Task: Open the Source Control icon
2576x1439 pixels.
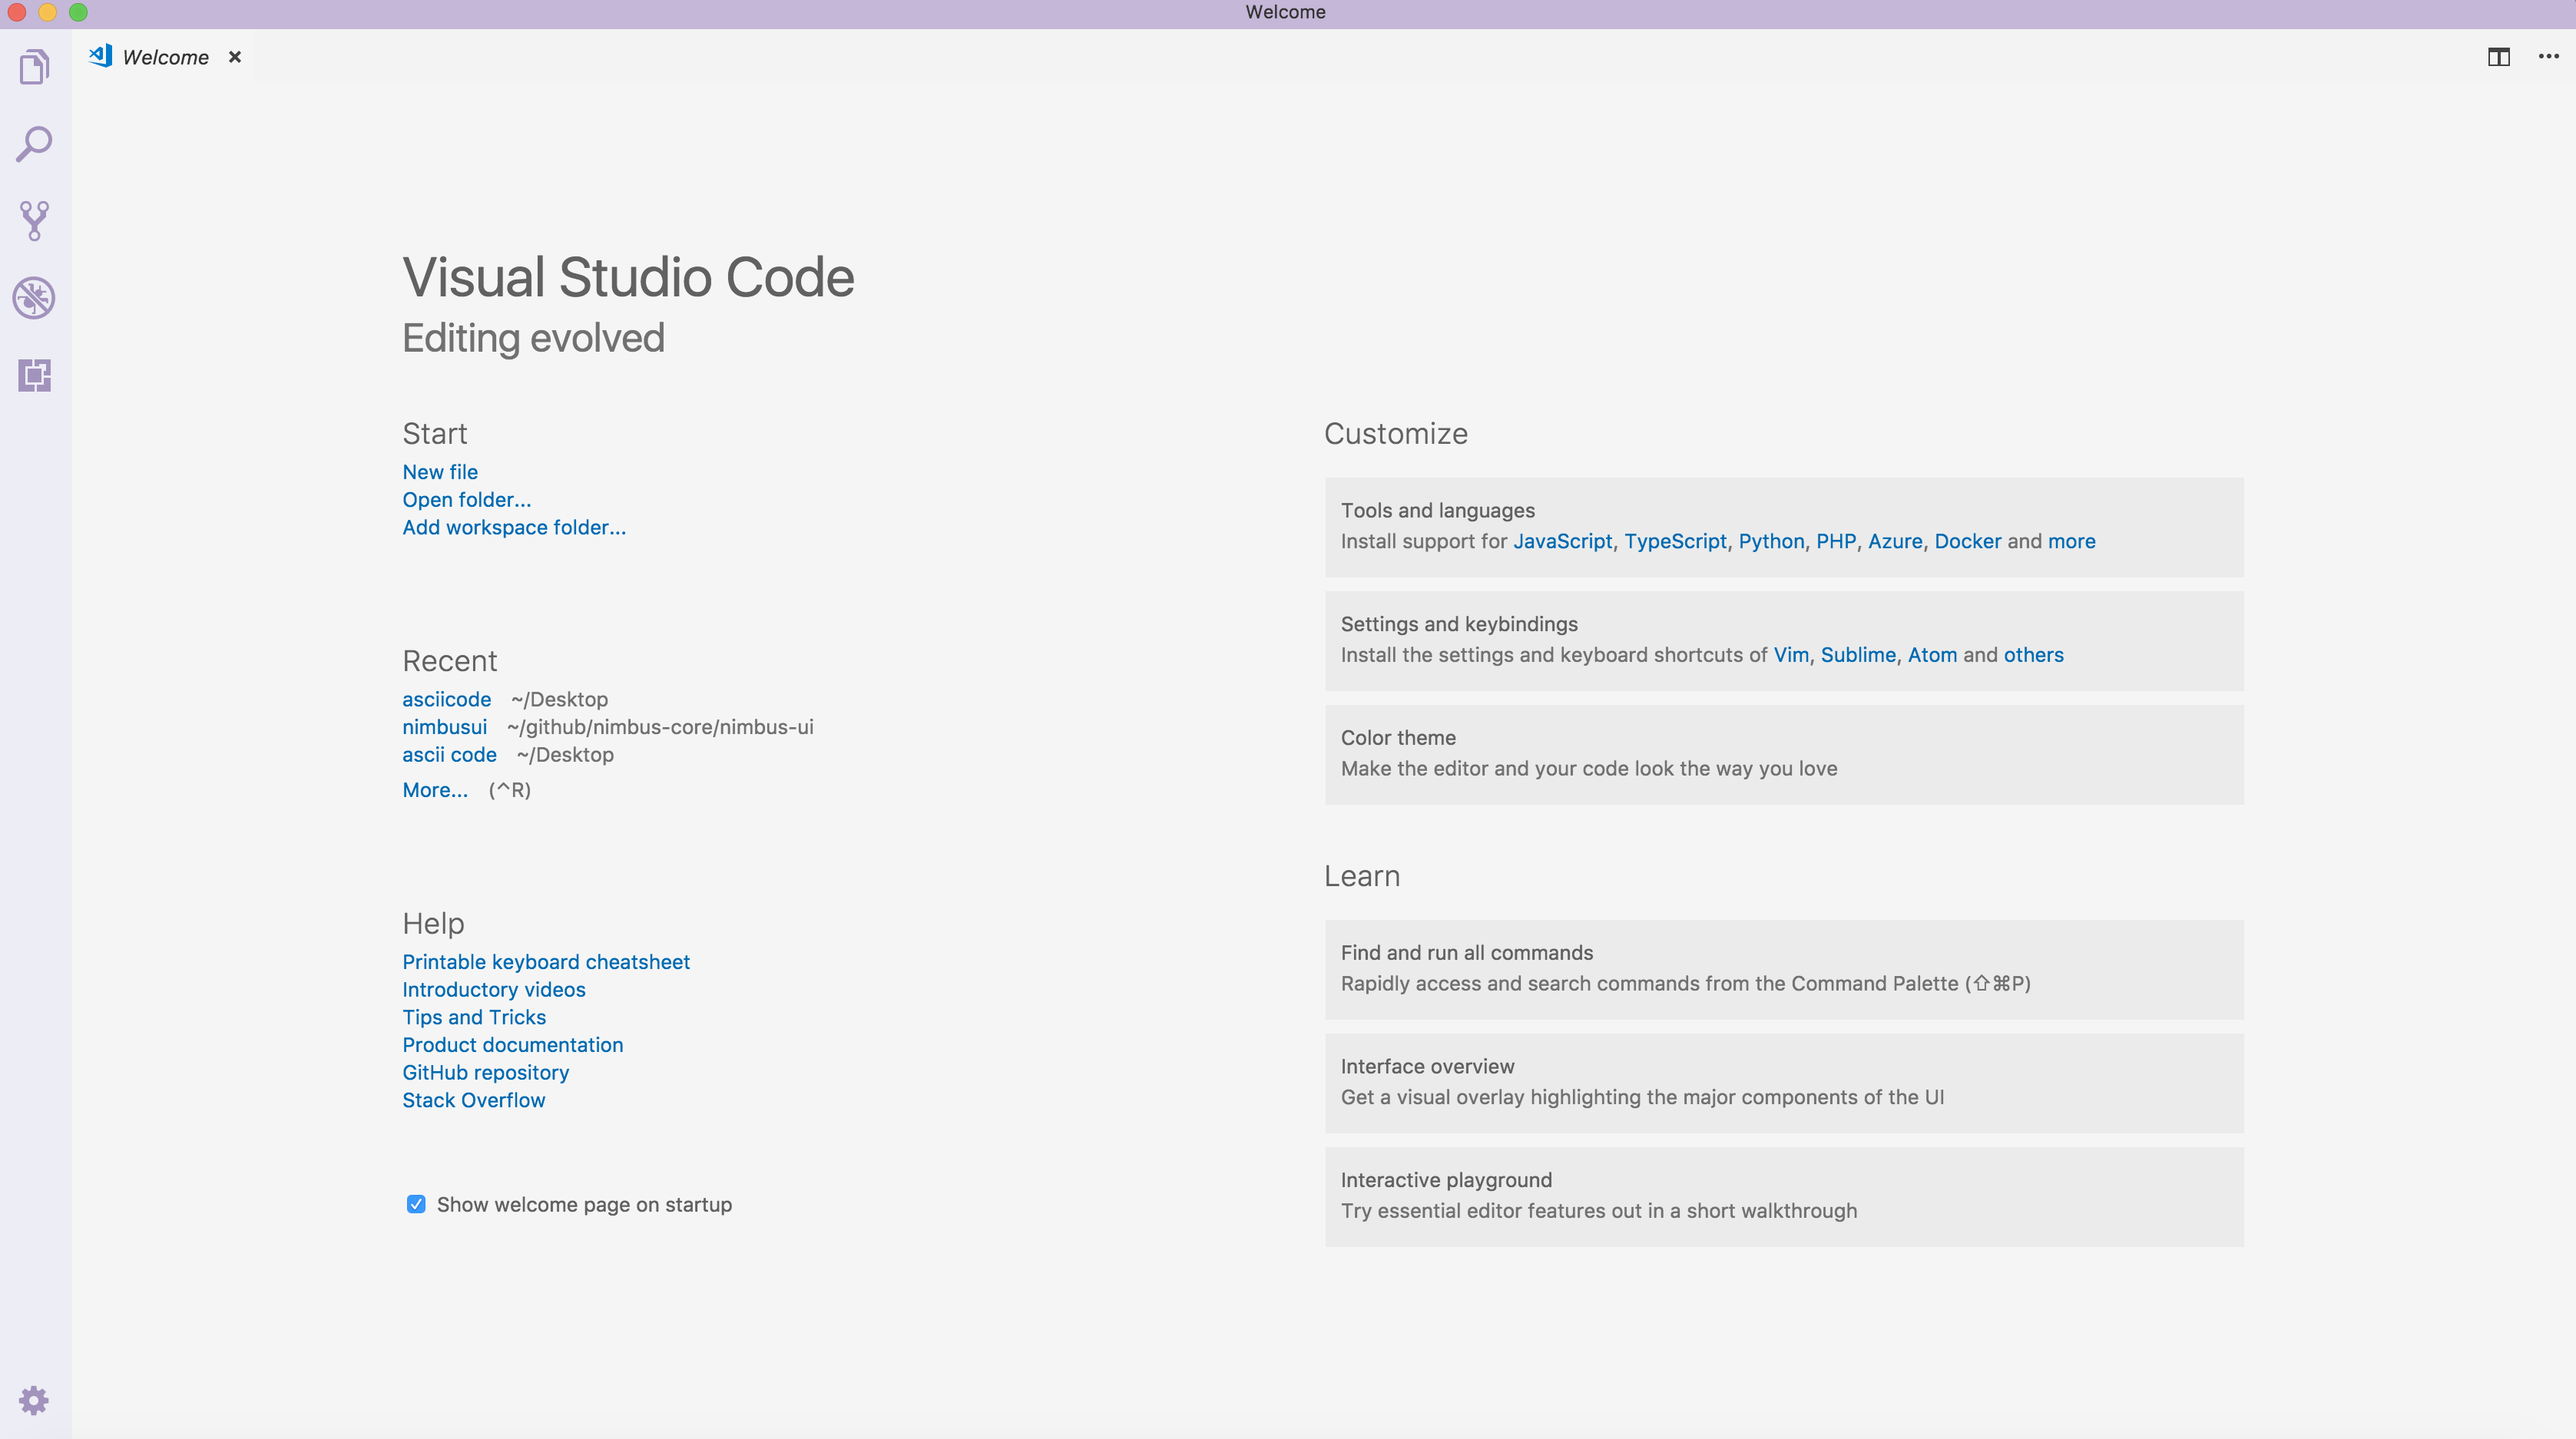Action: pyautogui.click(x=34, y=221)
